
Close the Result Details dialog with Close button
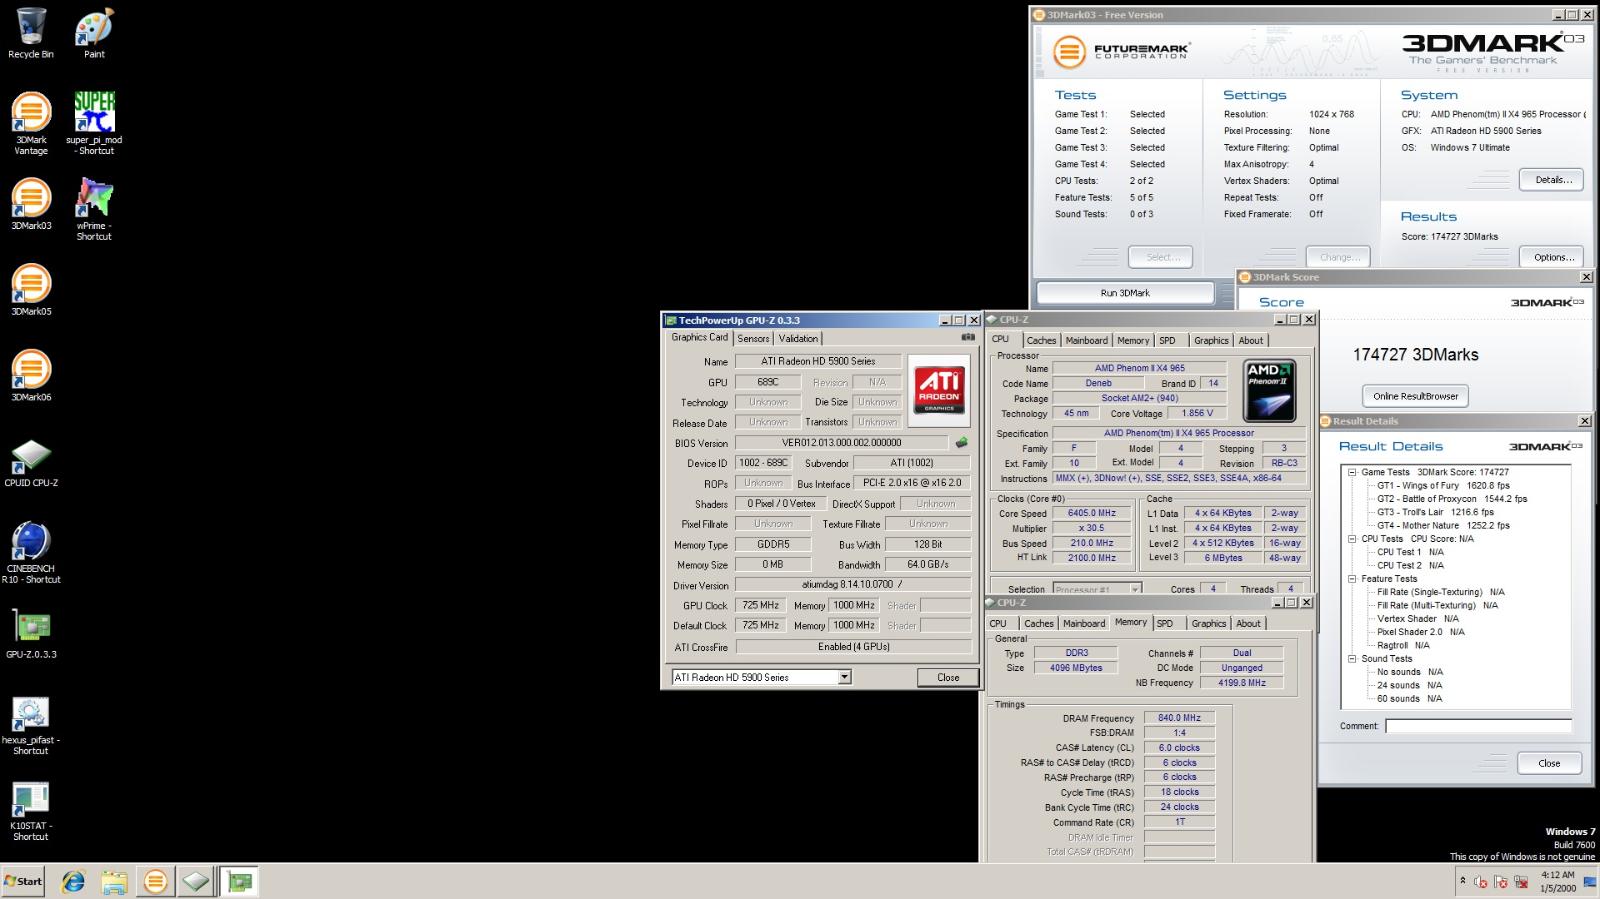(1549, 763)
